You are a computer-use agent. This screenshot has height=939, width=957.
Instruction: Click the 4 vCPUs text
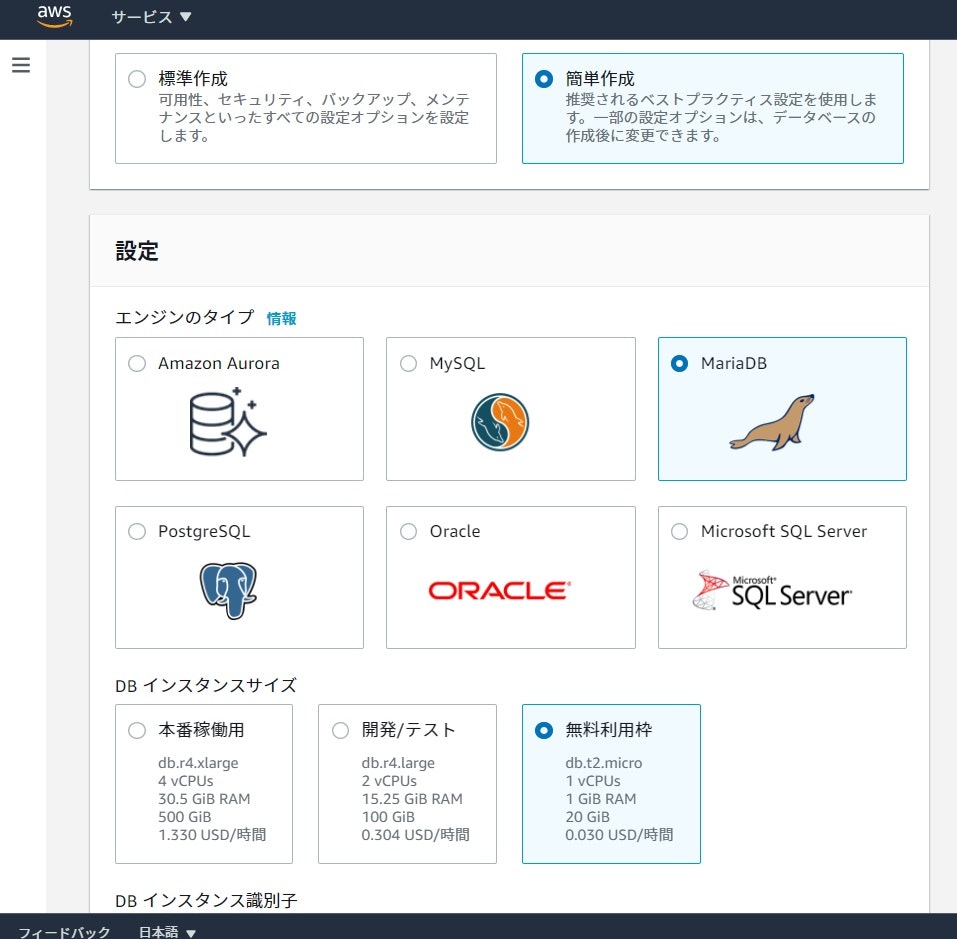[186, 781]
